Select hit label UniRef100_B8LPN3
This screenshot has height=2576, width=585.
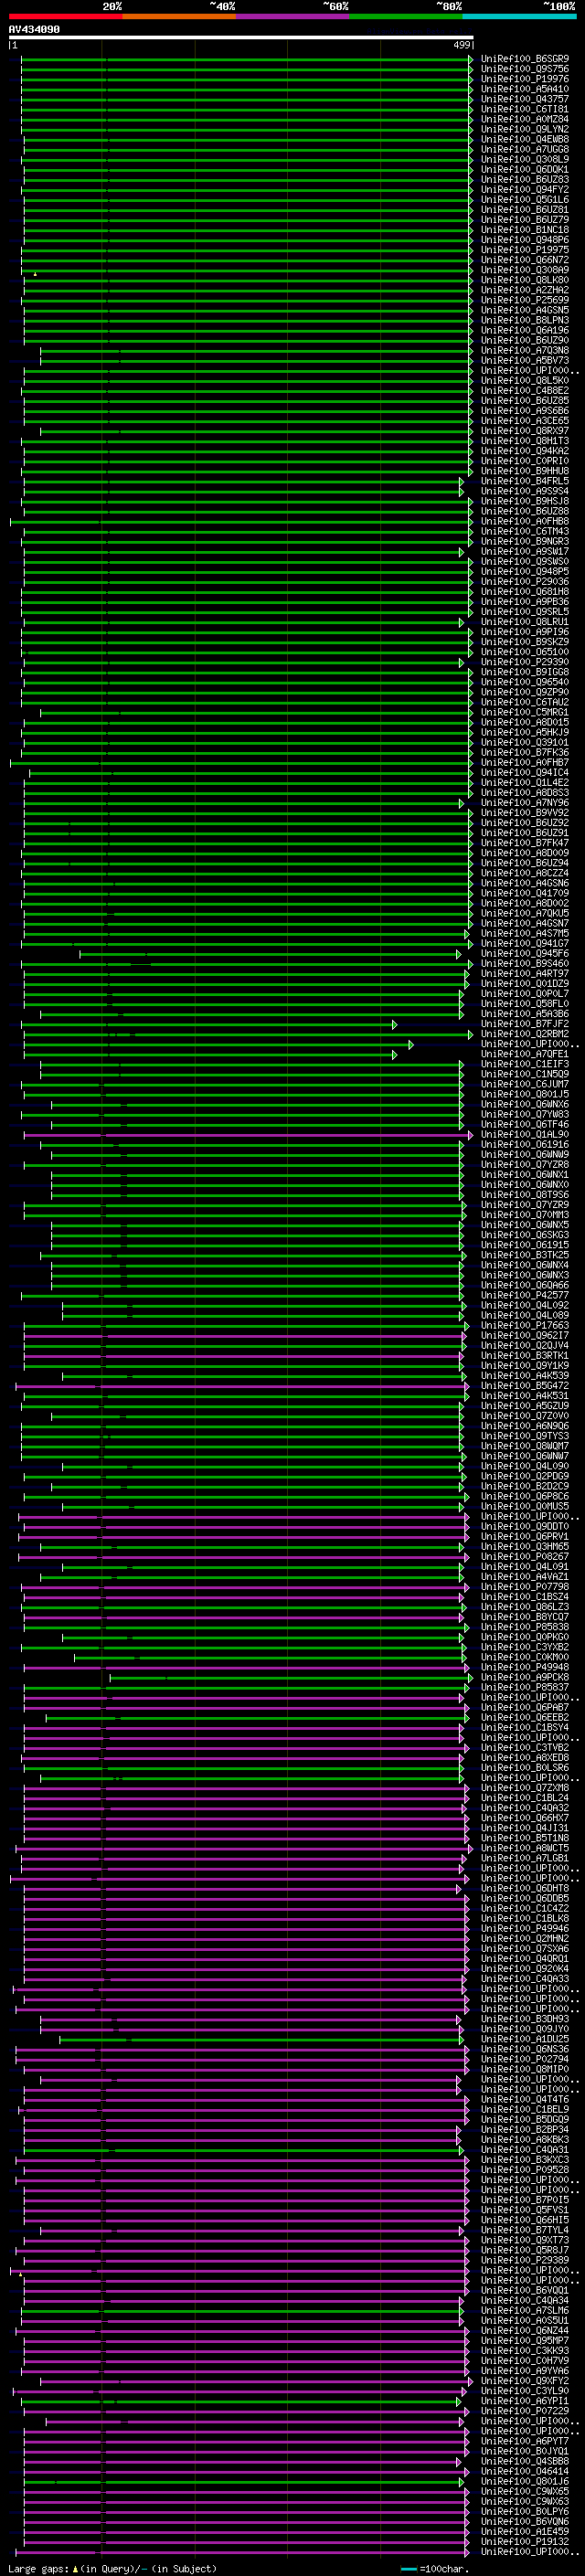click(525, 320)
